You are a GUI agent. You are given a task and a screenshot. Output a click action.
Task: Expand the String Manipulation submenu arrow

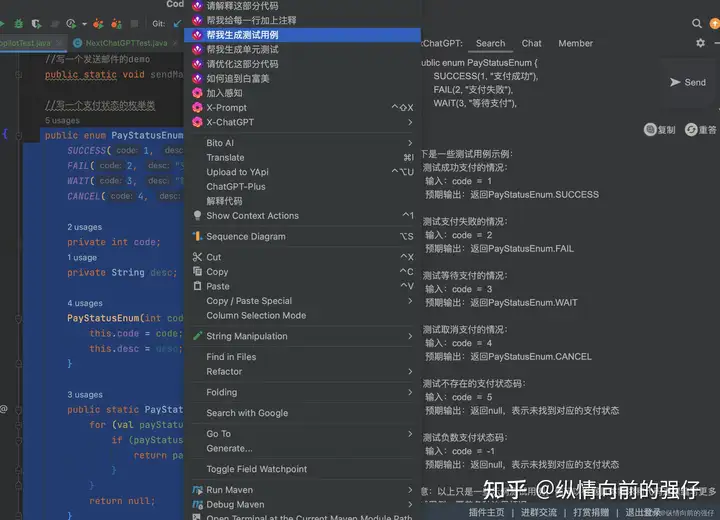[x=410, y=336]
